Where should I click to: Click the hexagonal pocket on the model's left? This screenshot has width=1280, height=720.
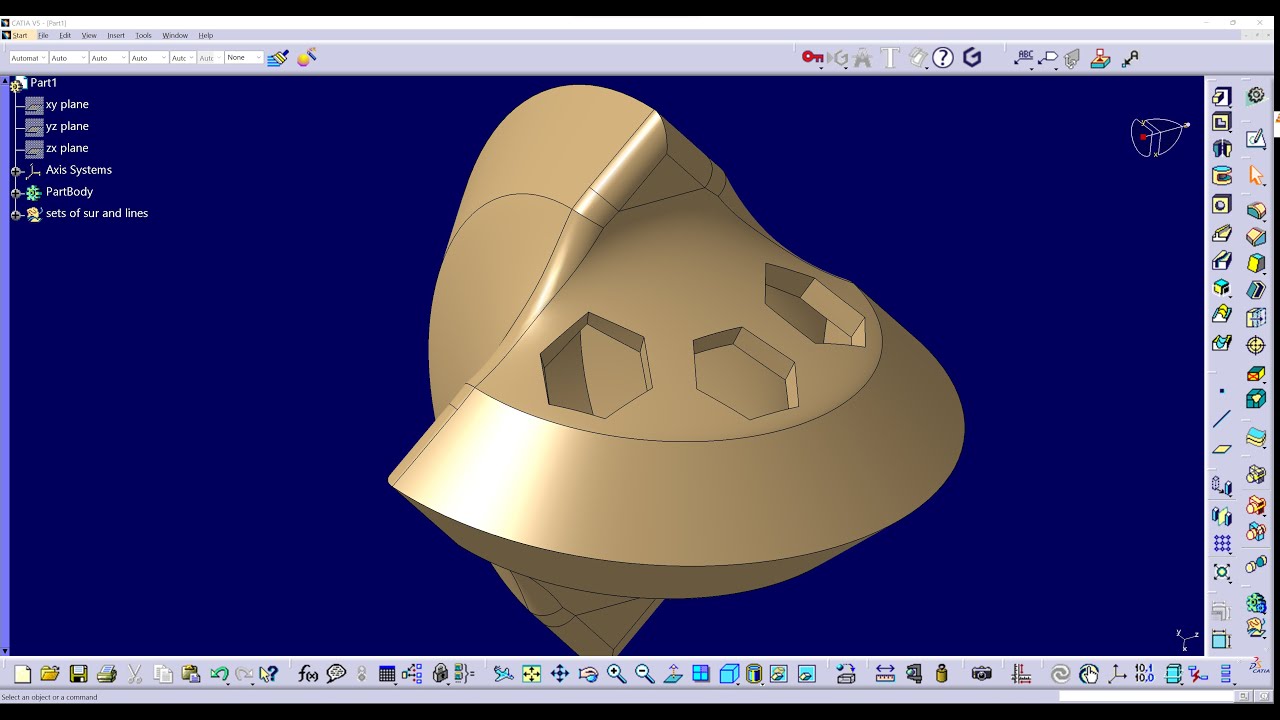(x=596, y=365)
